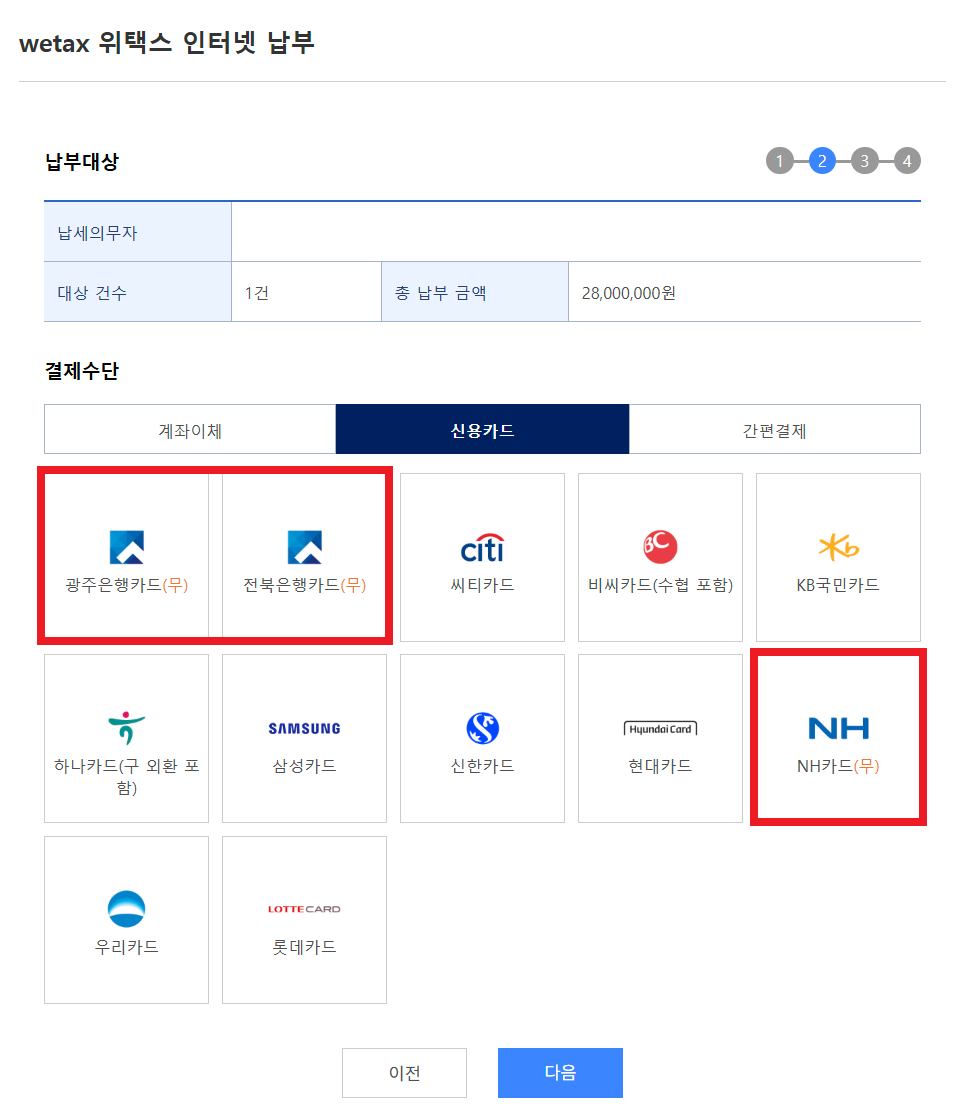Jump to step 3 circle
Screen dimensions: 967x1114
point(865,161)
